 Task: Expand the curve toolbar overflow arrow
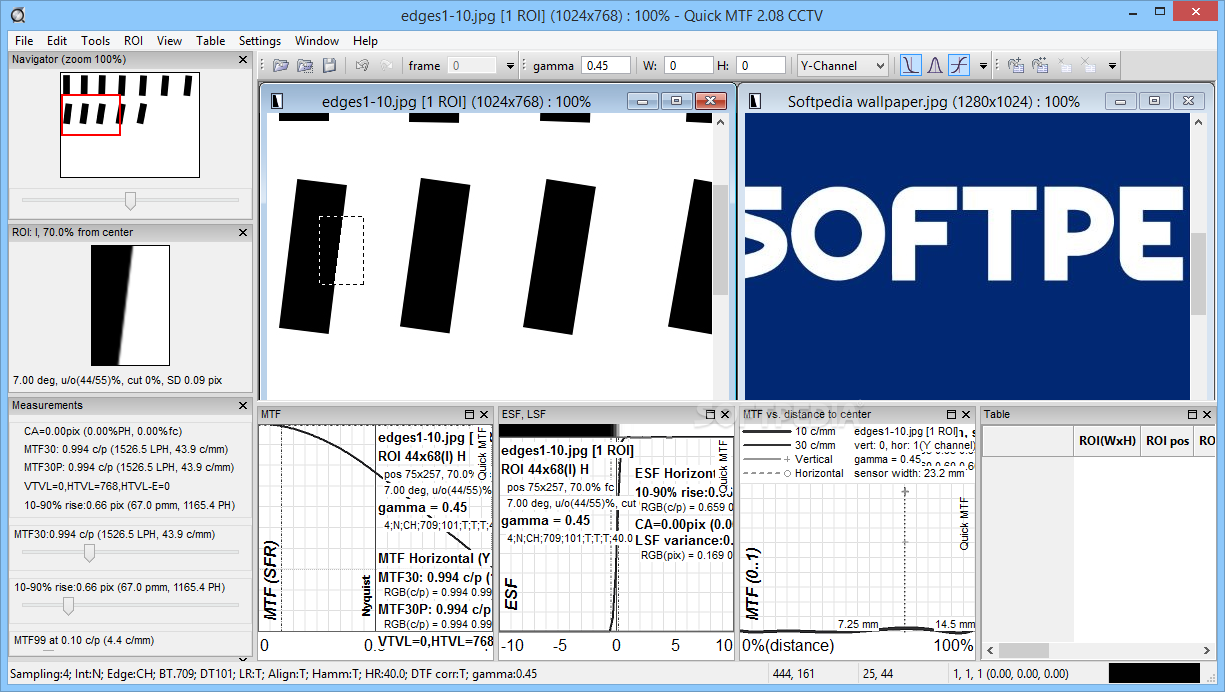point(983,66)
